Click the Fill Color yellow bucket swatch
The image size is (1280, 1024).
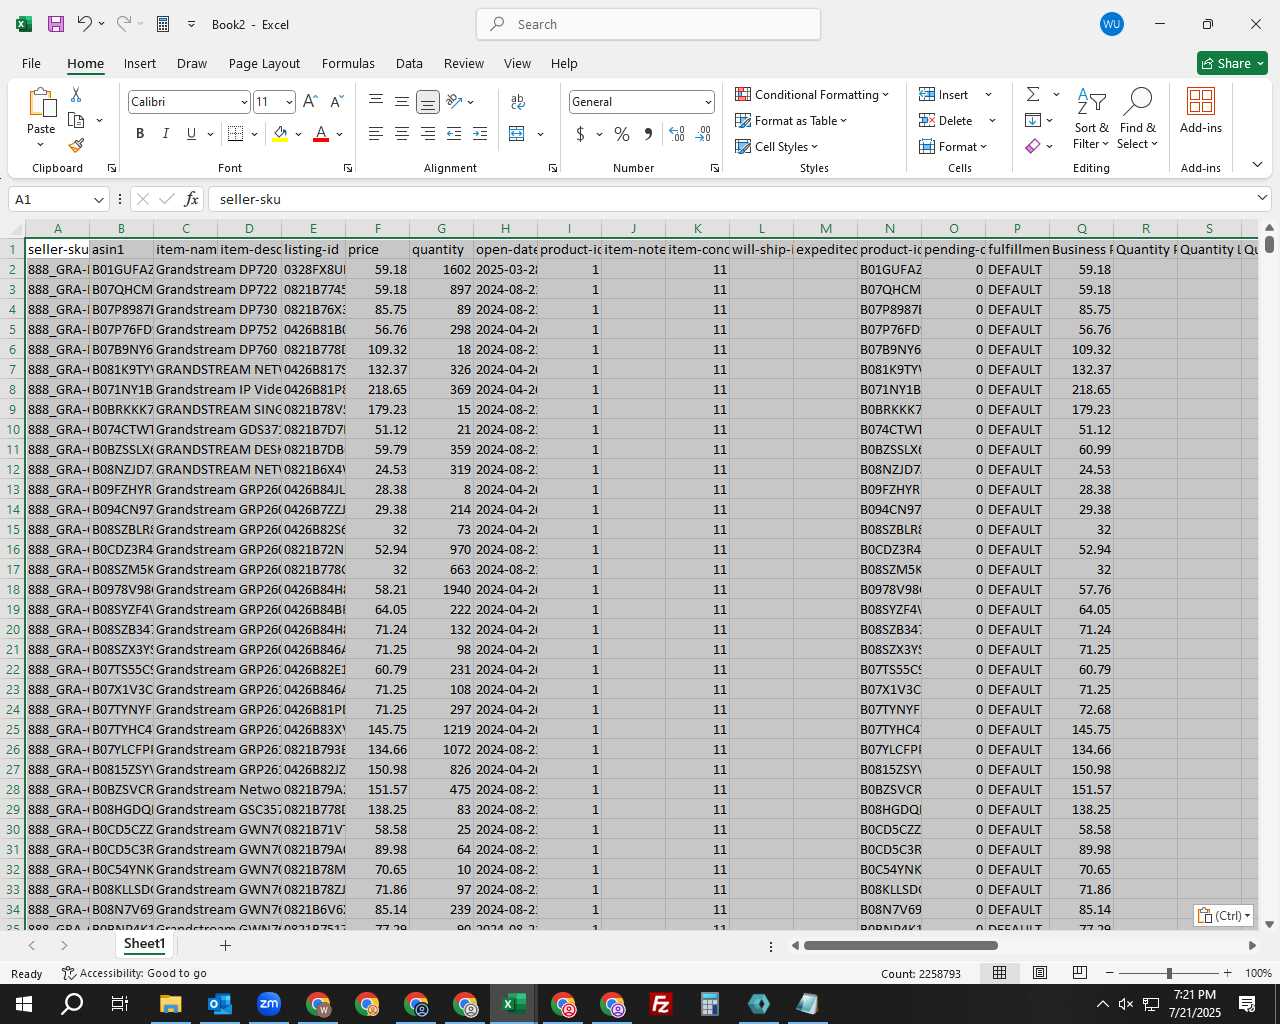[x=280, y=134]
